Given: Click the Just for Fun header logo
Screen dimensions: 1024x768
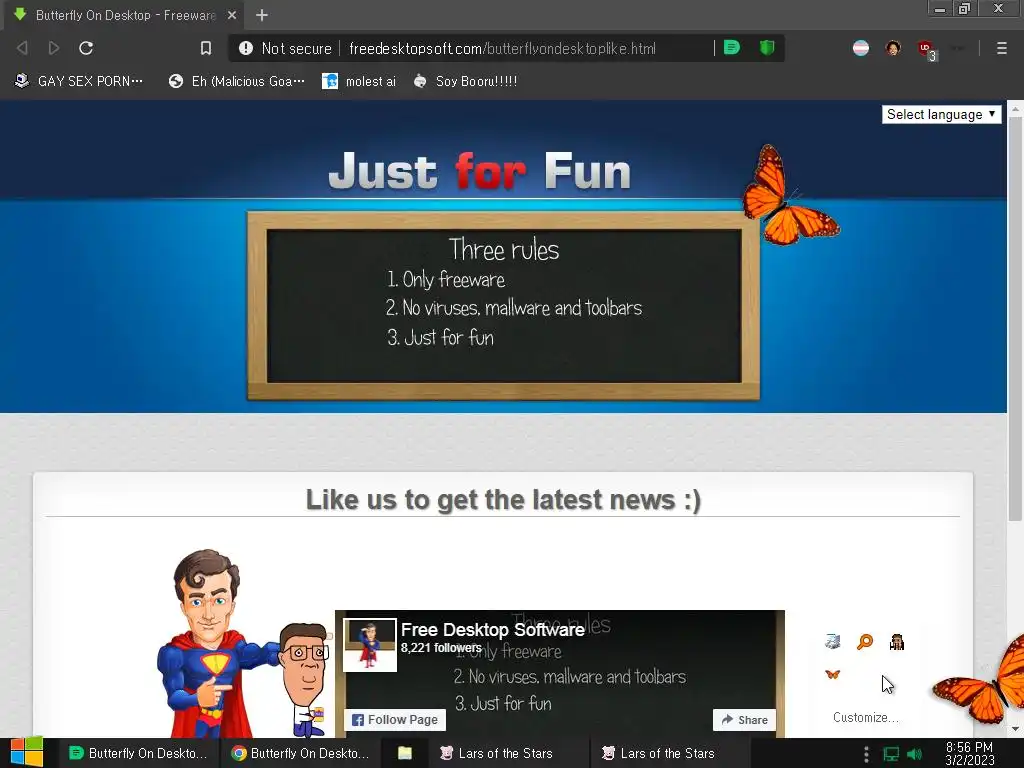Looking at the screenshot, I should 479,170.
